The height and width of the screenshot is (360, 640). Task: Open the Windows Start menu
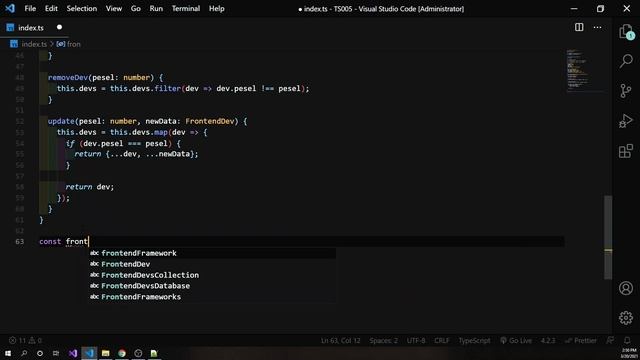8,353
